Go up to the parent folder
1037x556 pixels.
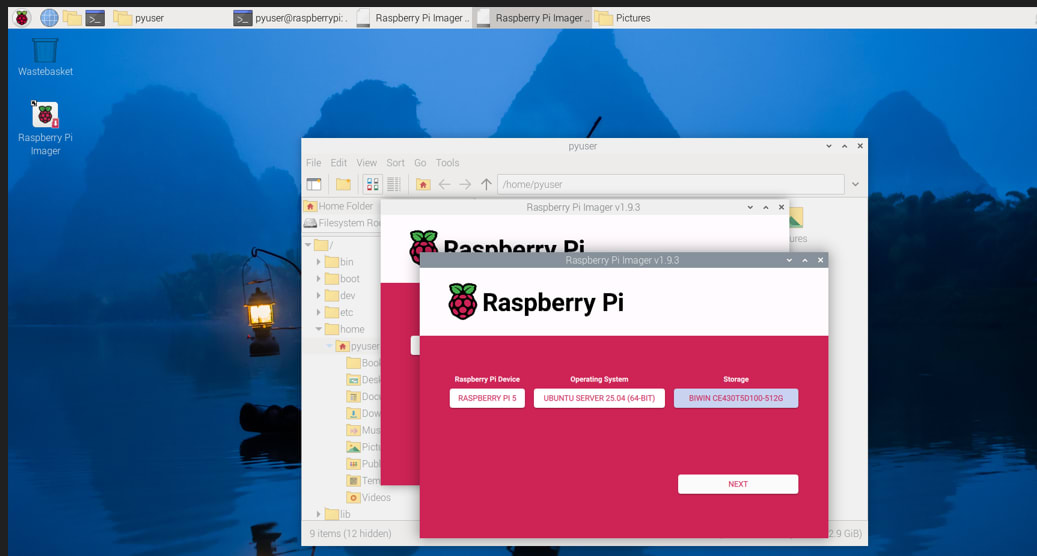(x=486, y=184)
